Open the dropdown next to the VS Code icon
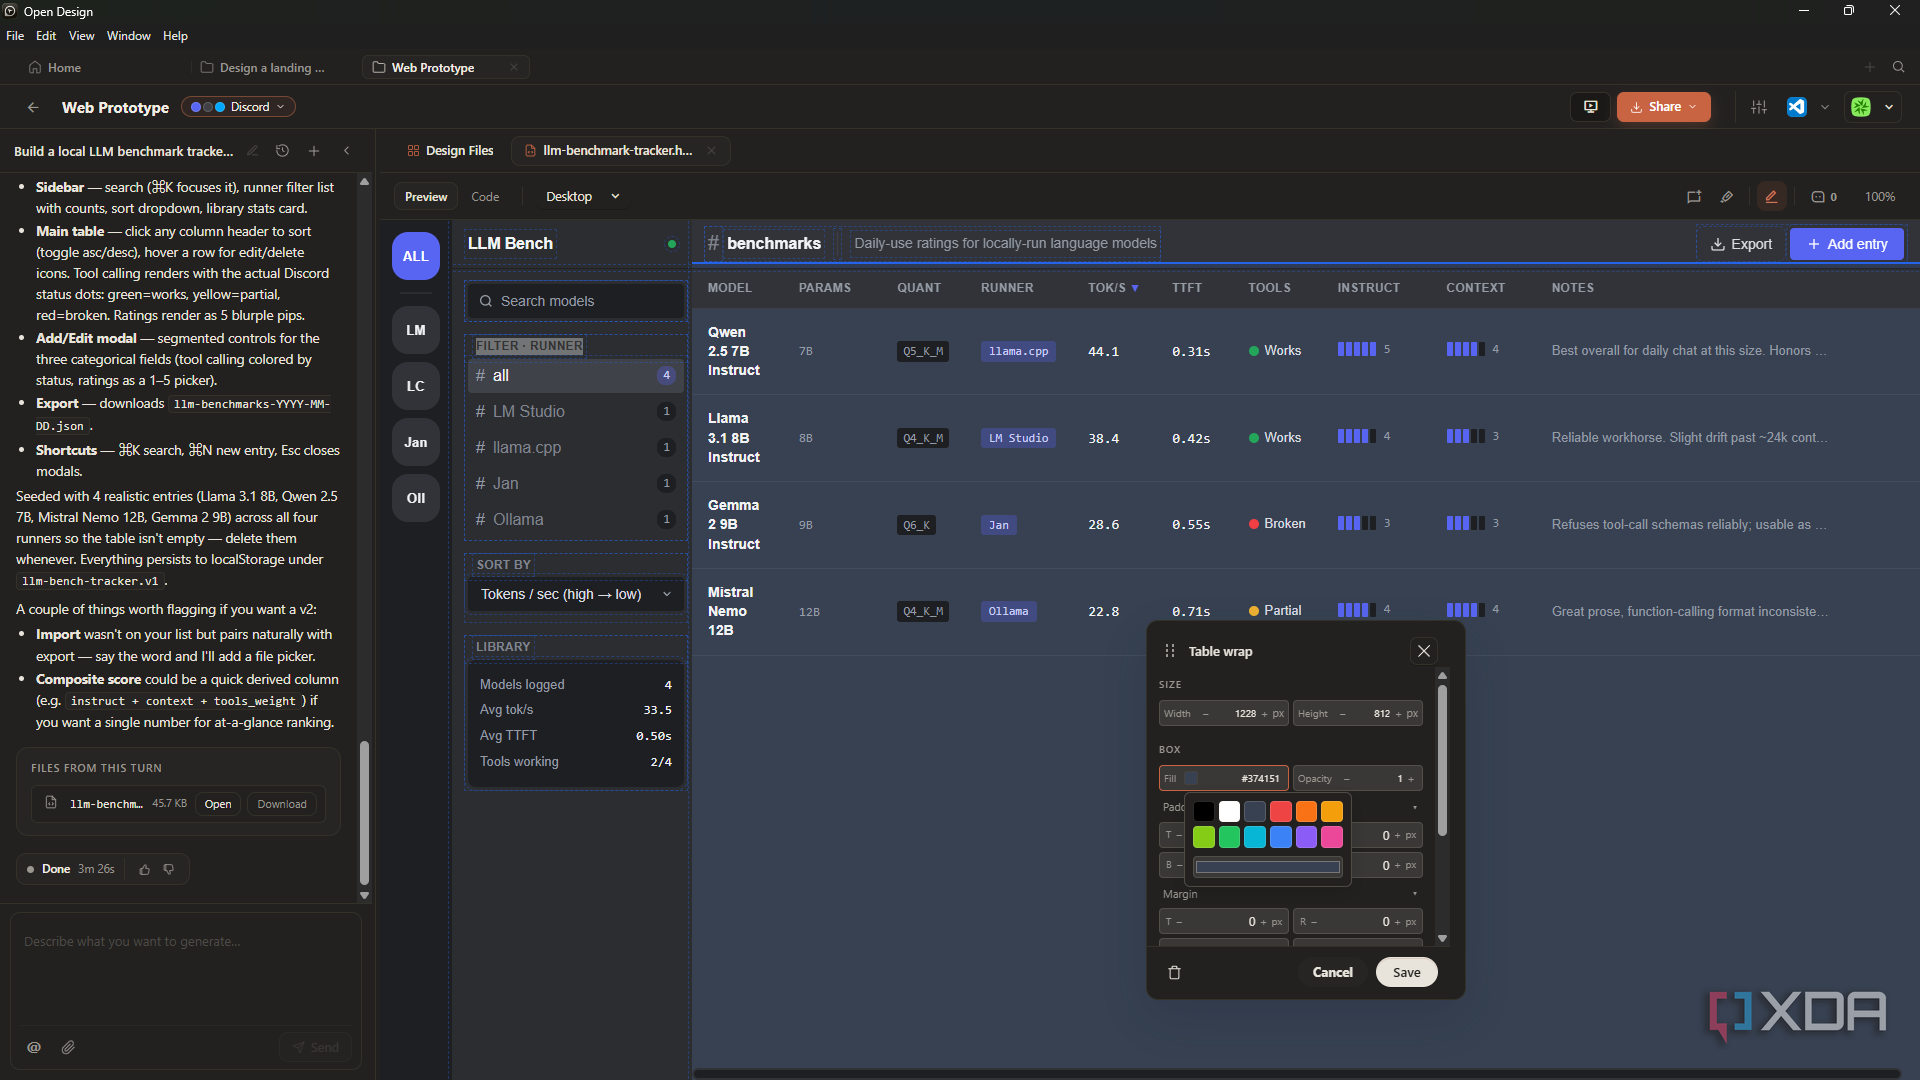Screen dimensions: 1920x1080 point(1824,107)
